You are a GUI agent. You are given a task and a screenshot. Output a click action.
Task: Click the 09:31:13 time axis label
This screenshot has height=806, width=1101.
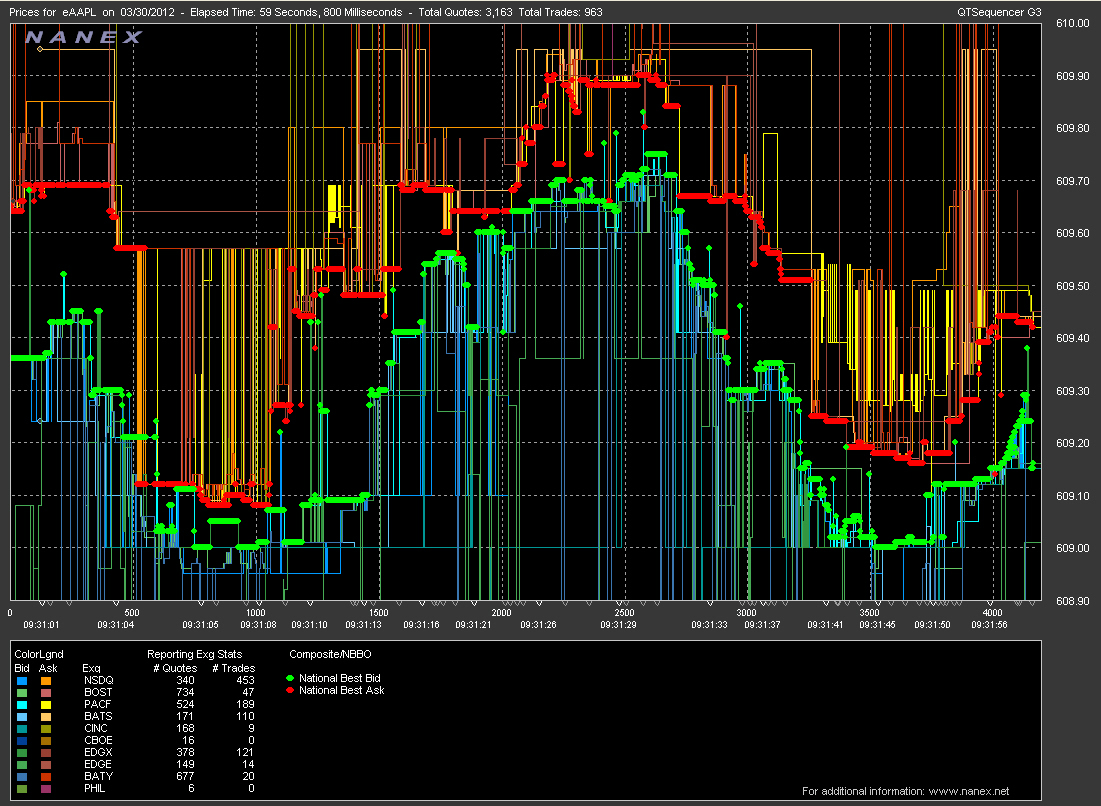pos(364,624)
